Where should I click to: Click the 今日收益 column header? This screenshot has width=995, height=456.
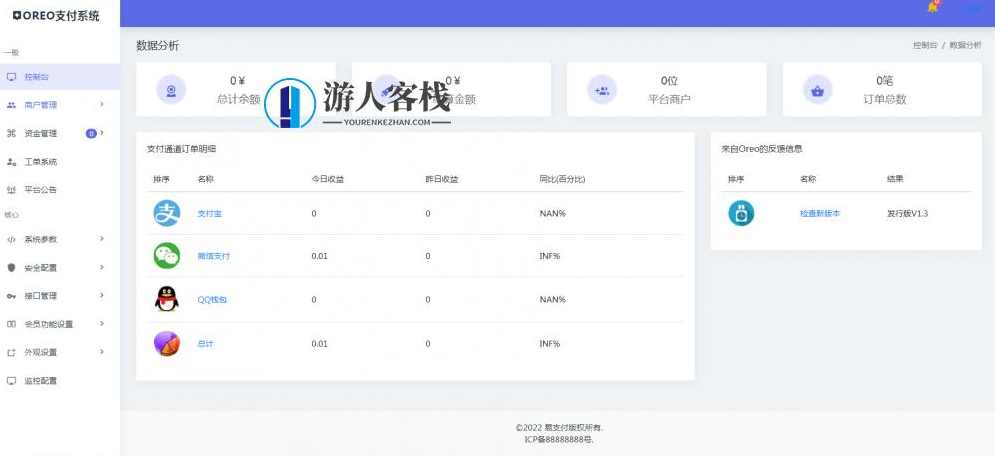327,179
